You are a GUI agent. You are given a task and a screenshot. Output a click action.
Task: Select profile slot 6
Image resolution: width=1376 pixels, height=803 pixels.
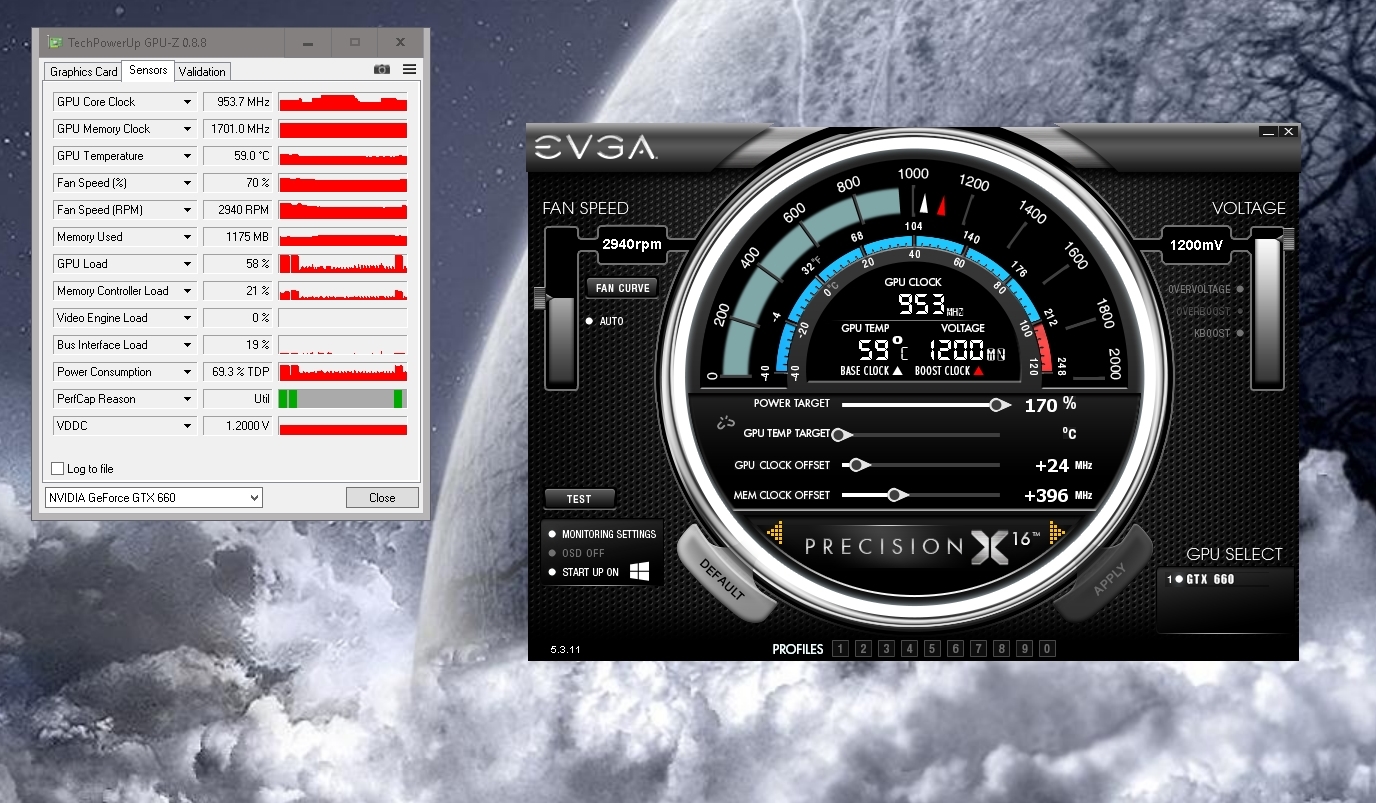[x=955, y=649]
